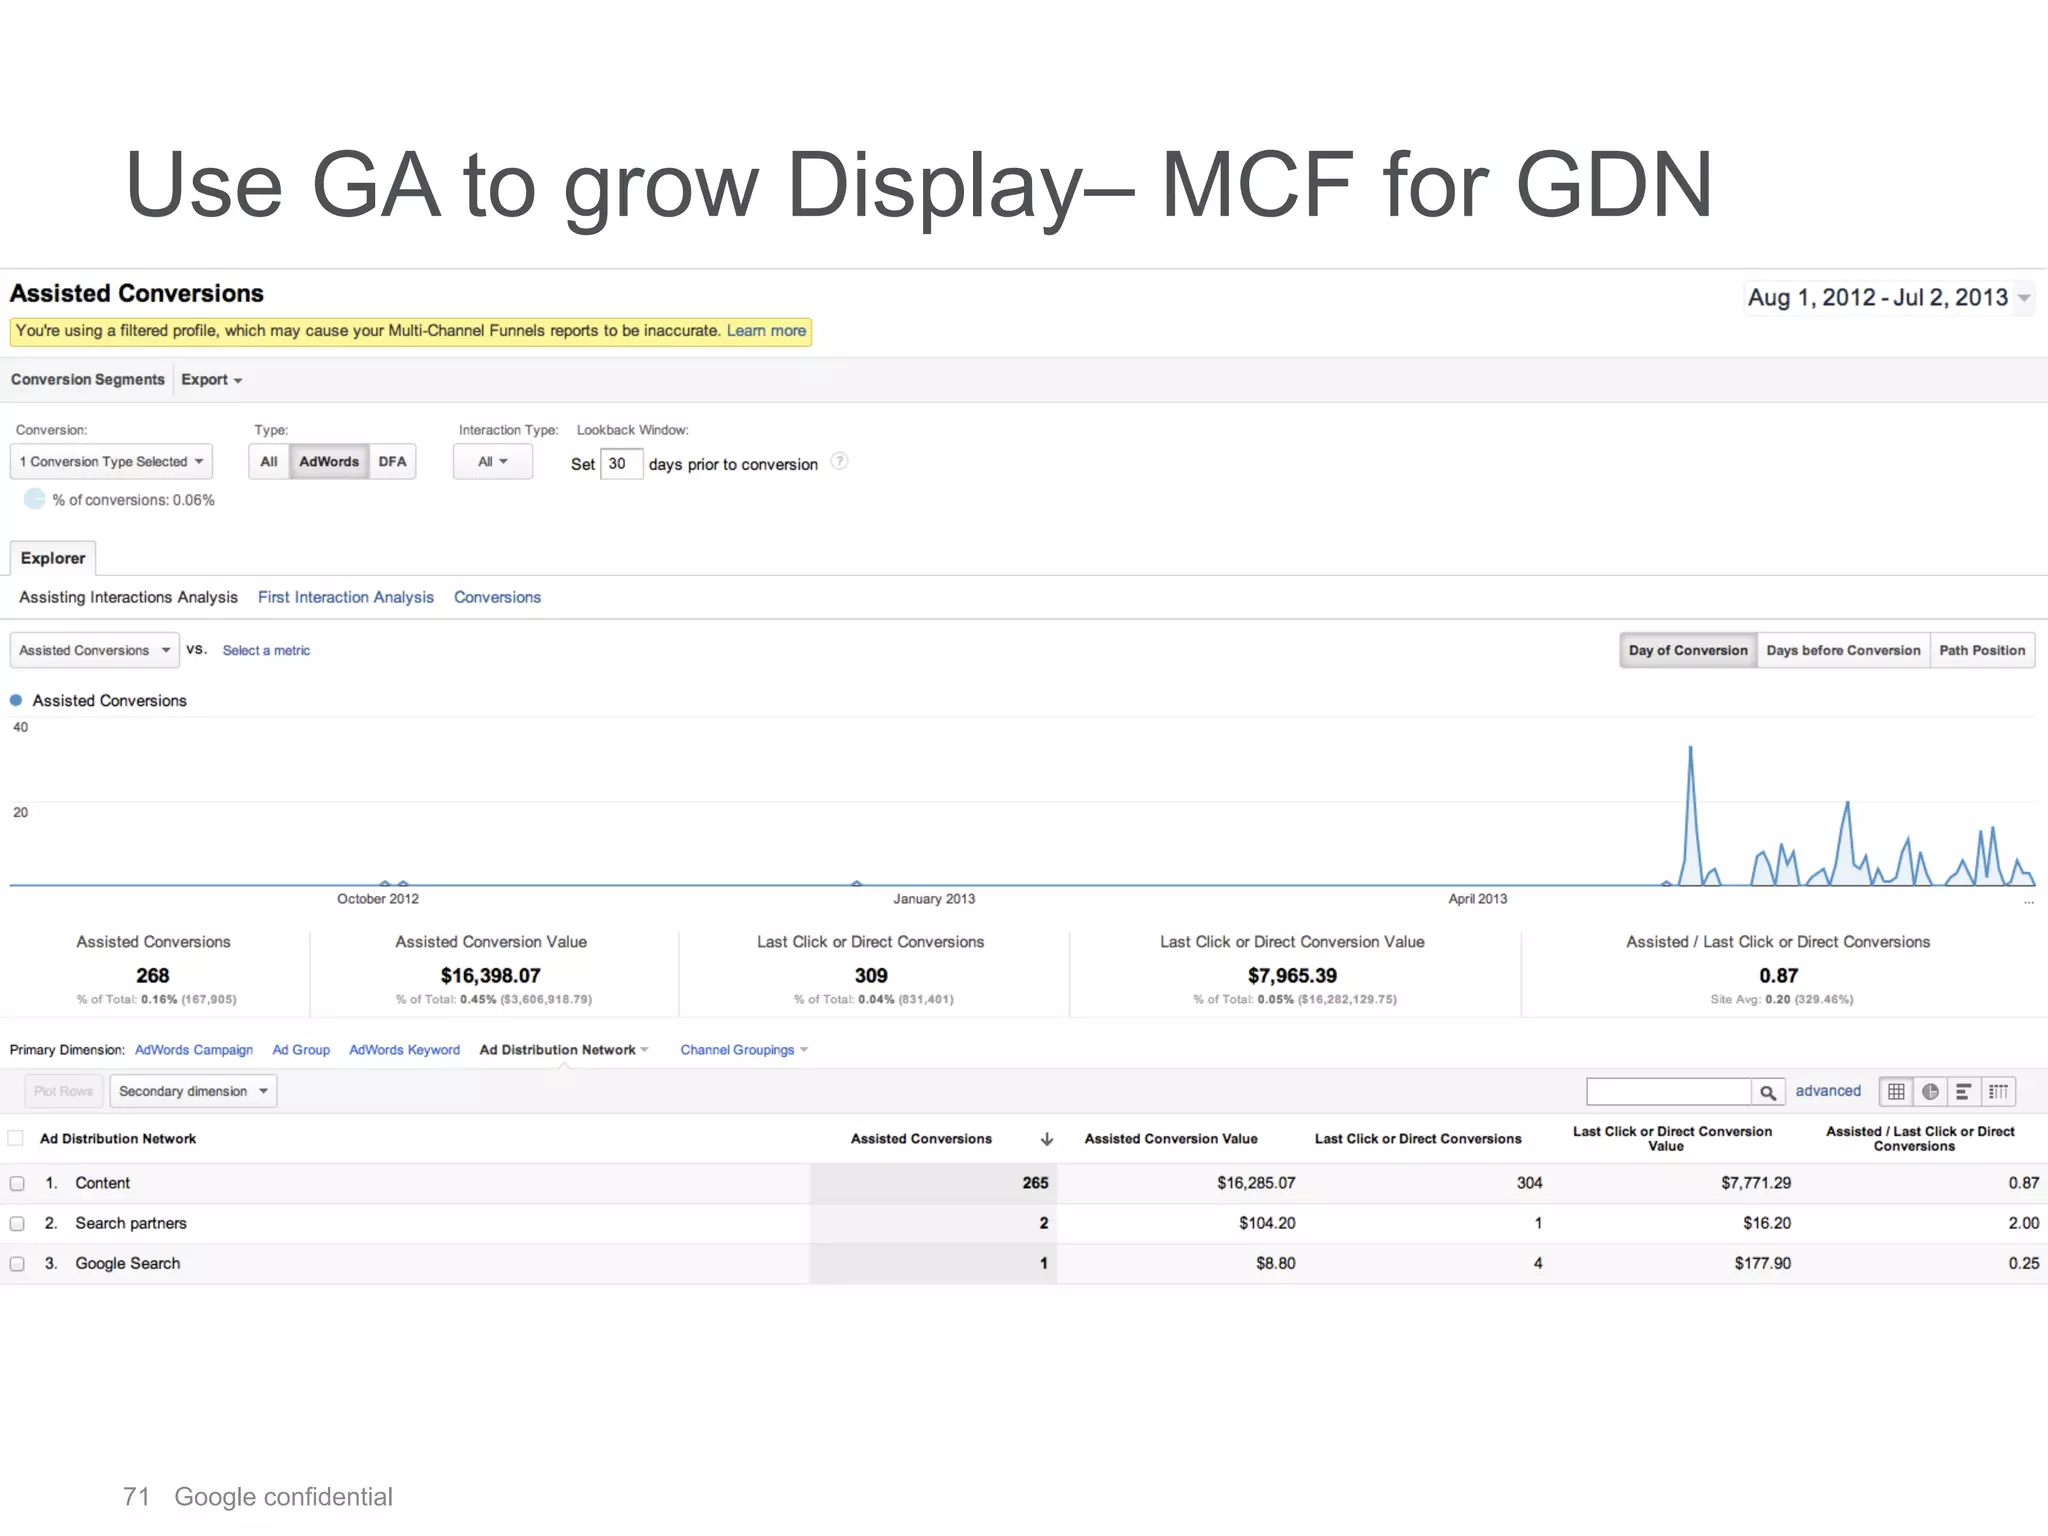Open the date range dropdown
This screenshot has width=2048, height=1536.
click(1889, 297)
